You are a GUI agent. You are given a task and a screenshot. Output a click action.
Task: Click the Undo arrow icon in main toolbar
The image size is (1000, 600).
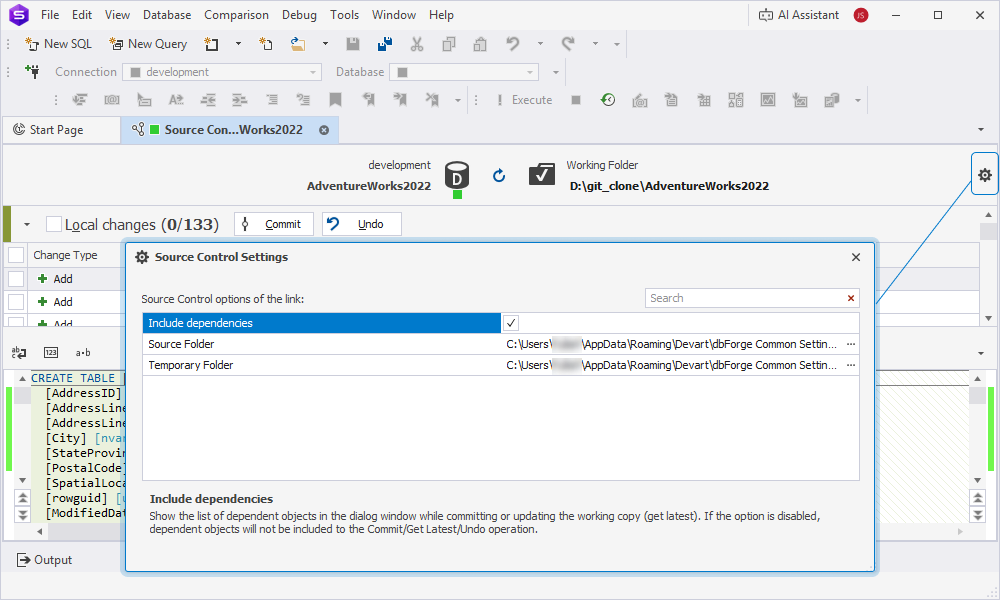[x=513, y=44]
